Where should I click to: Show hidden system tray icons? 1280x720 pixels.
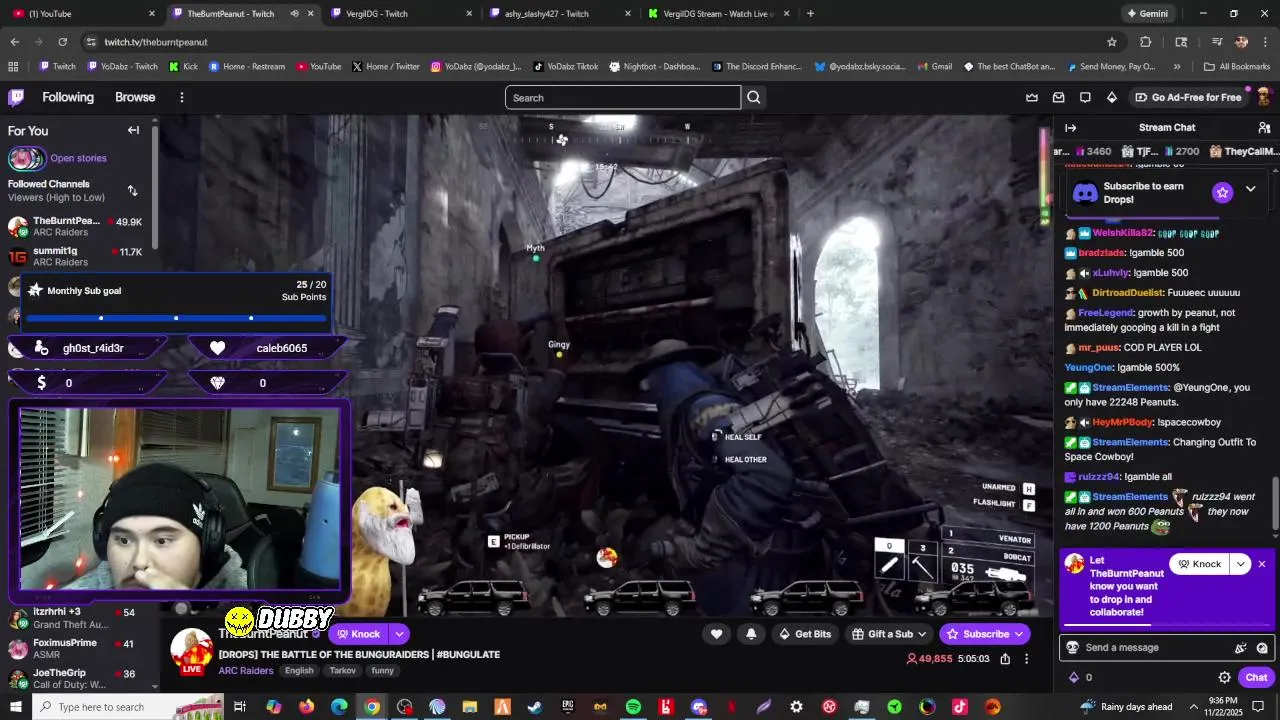click(x=1194, y=707)
